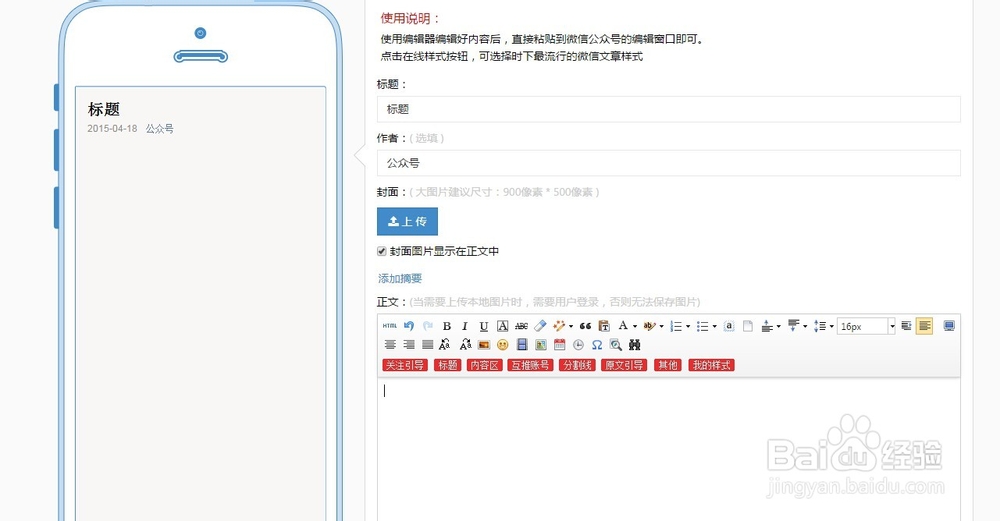Click the line height icon
1000x521 pixels.
820,326
